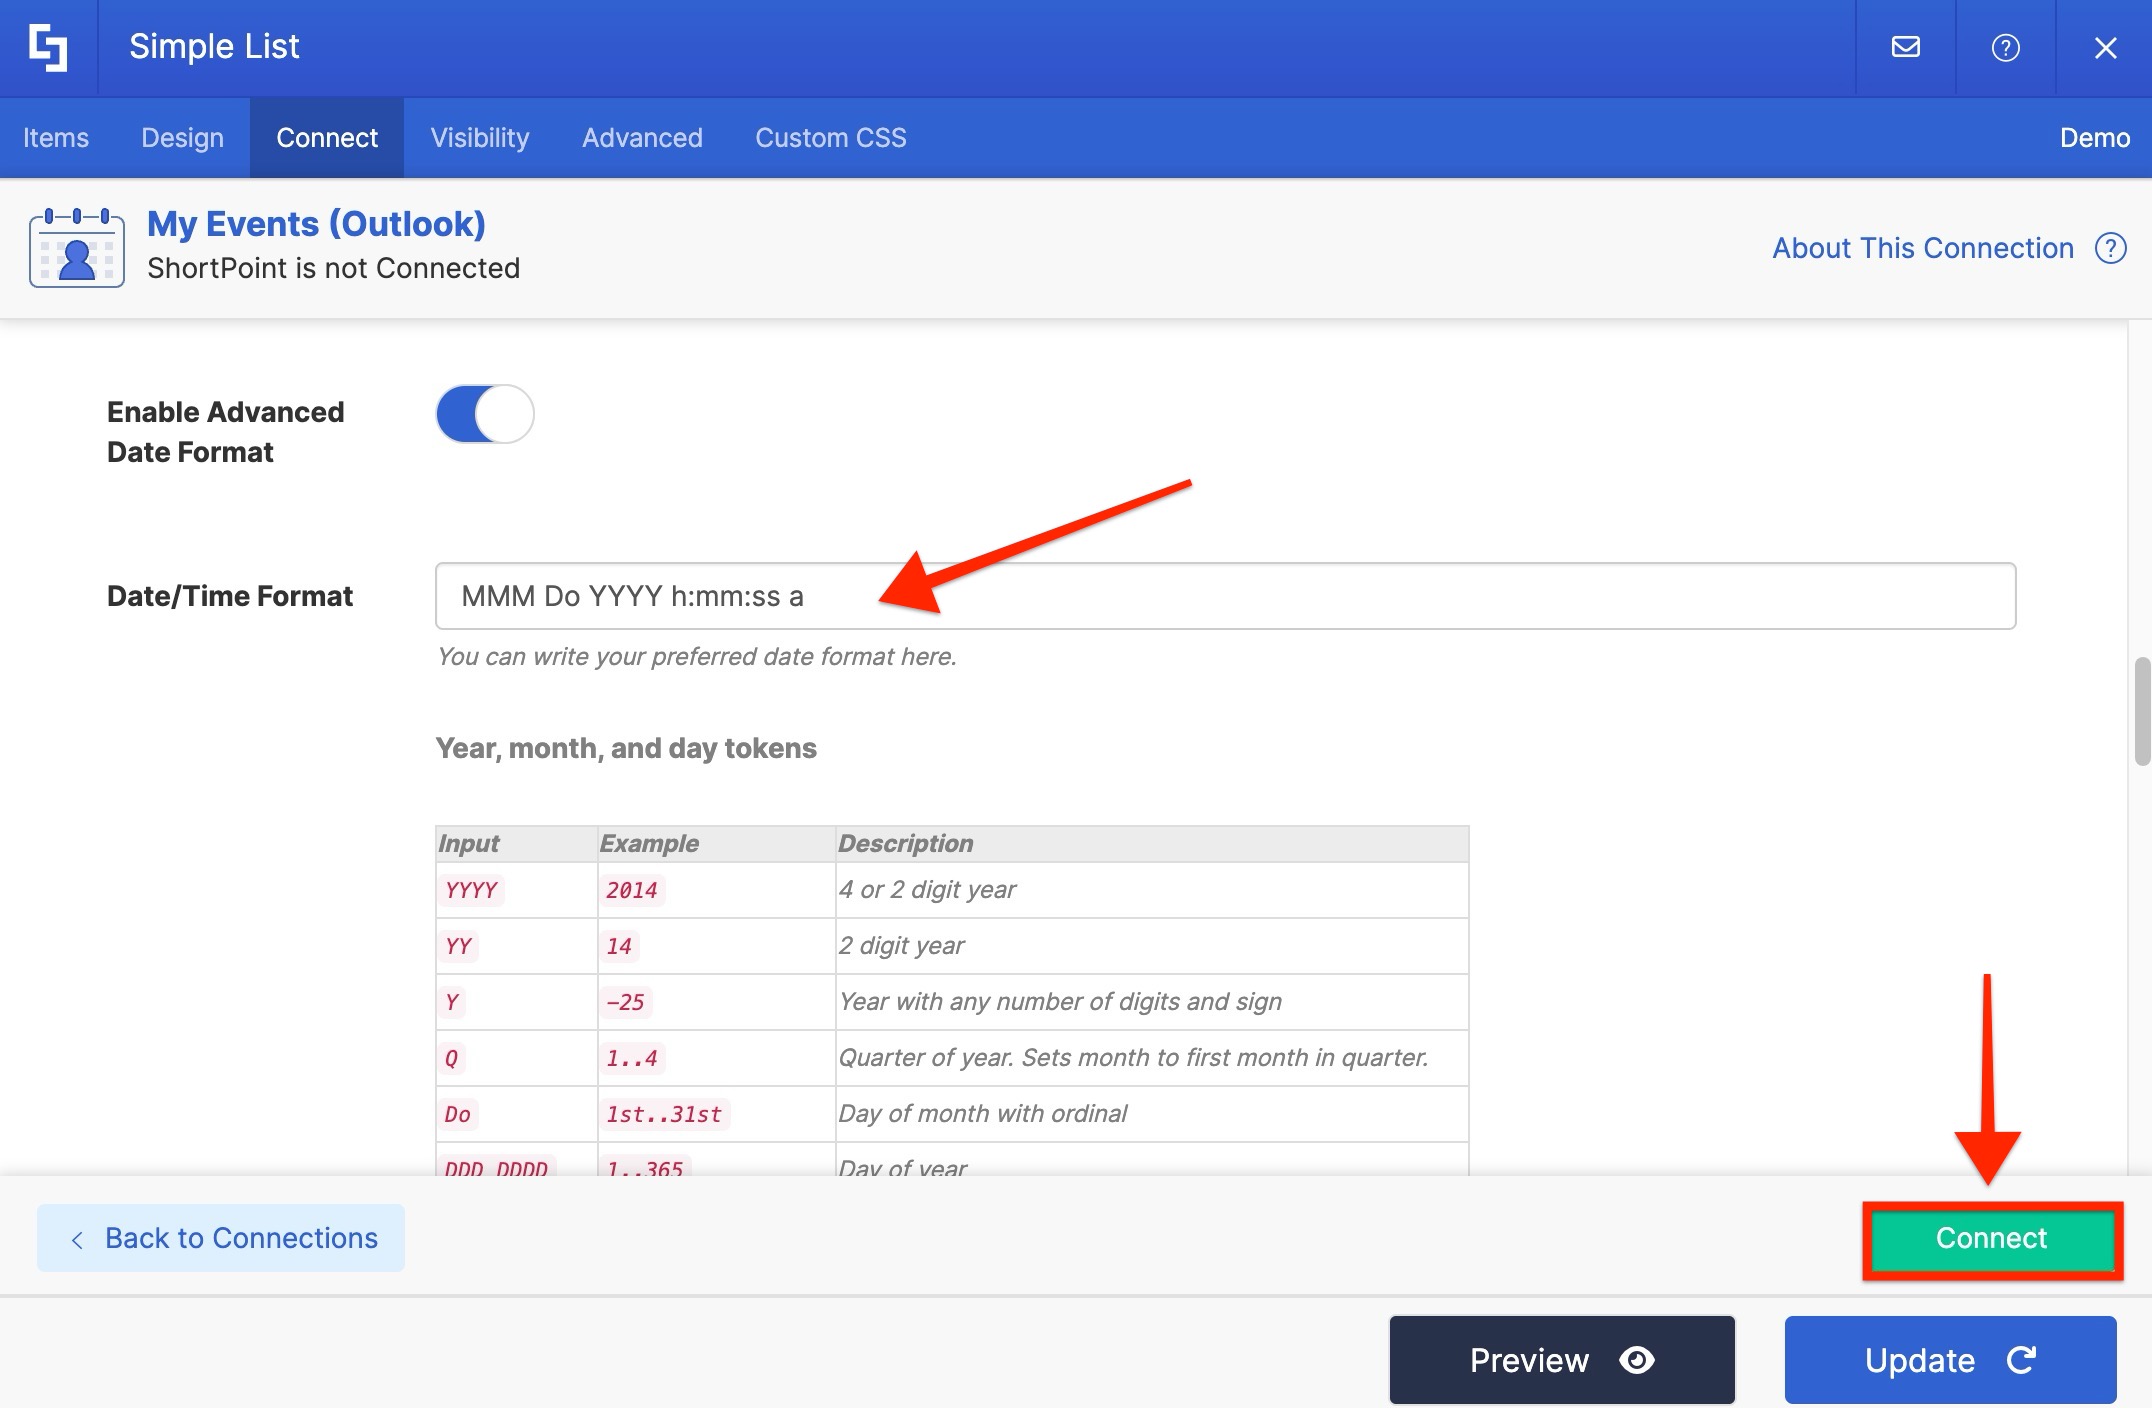The width and height of the screenshot is (2152, 1408).
Task: Go to the Visibility tab
Action: tap(480, 138)
